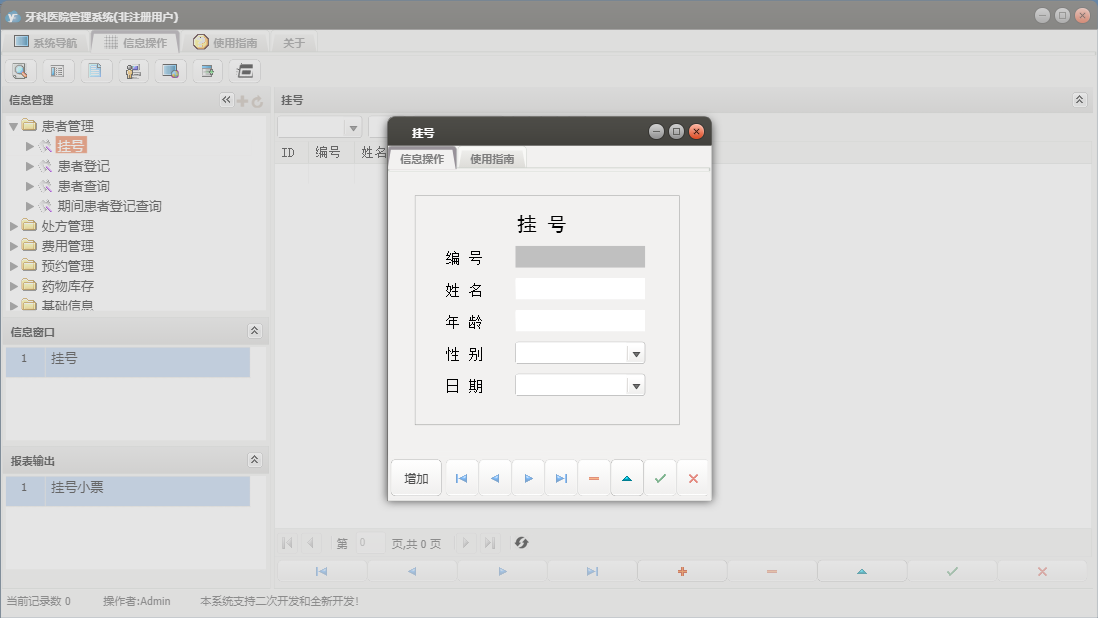This screenshot has height=618, width=1098.
Task: Collapse the 报表输出 panel
Action: click(x=254, y=460)
